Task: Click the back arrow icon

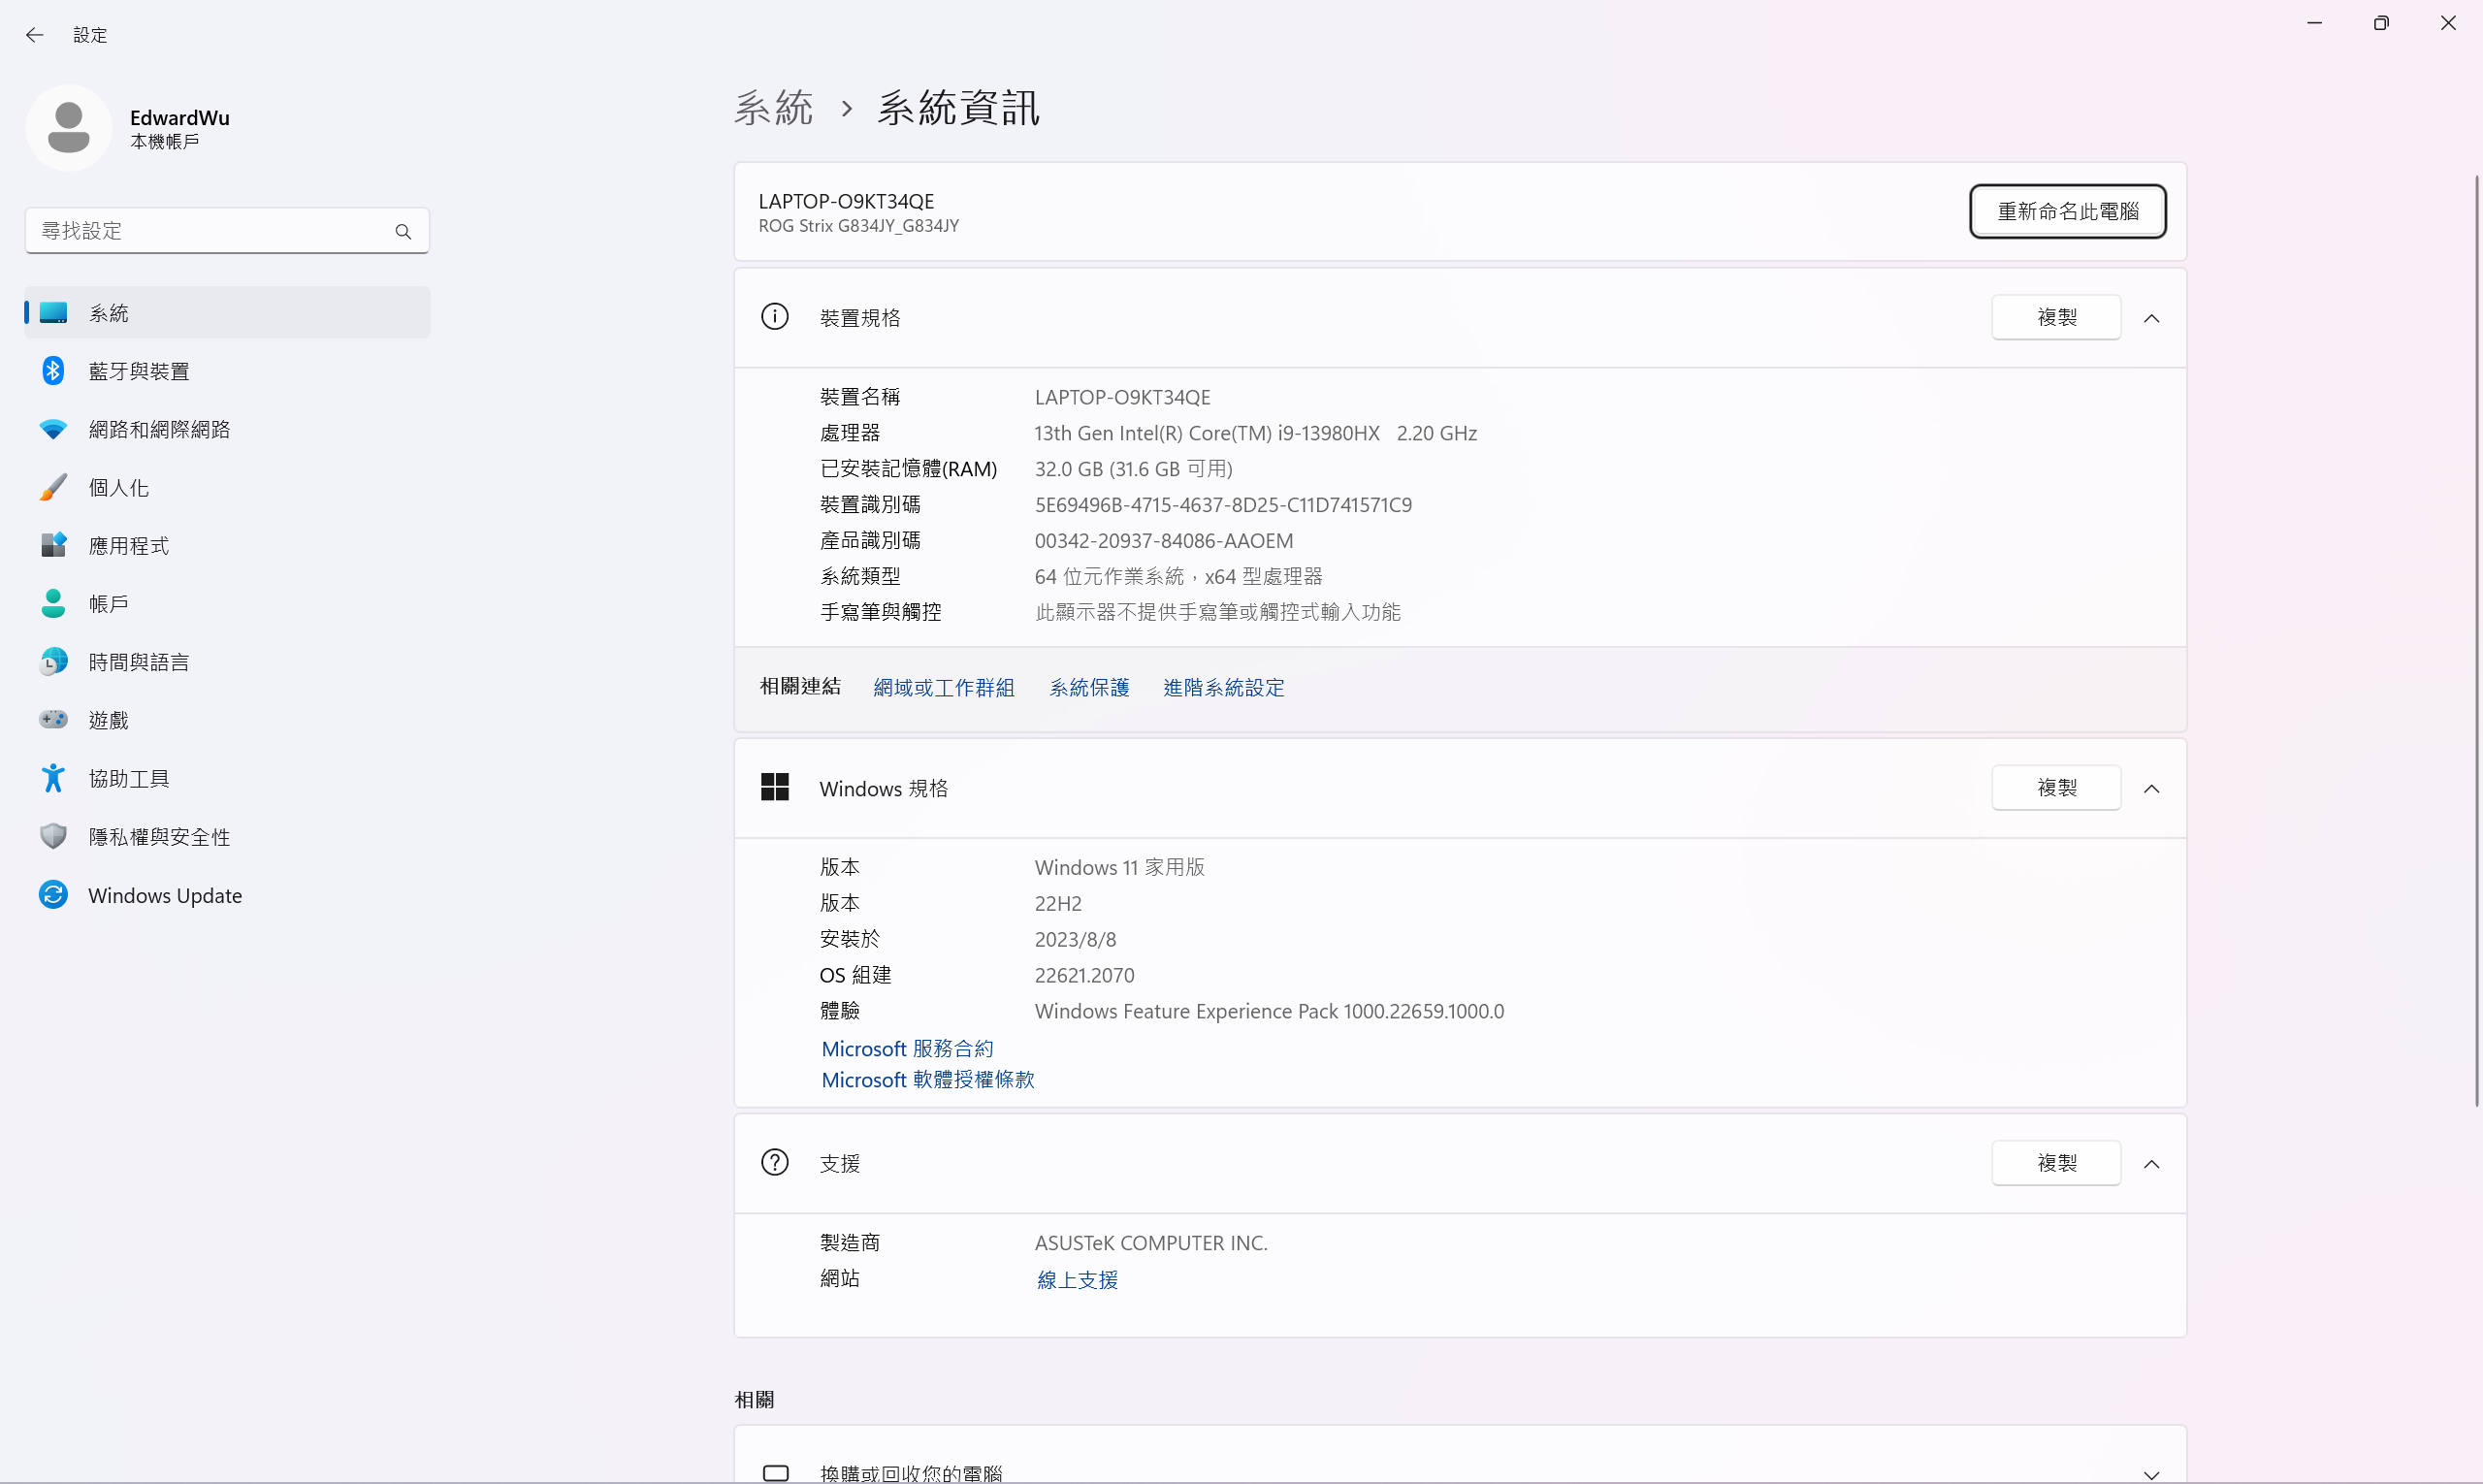Action: [35, 35]
